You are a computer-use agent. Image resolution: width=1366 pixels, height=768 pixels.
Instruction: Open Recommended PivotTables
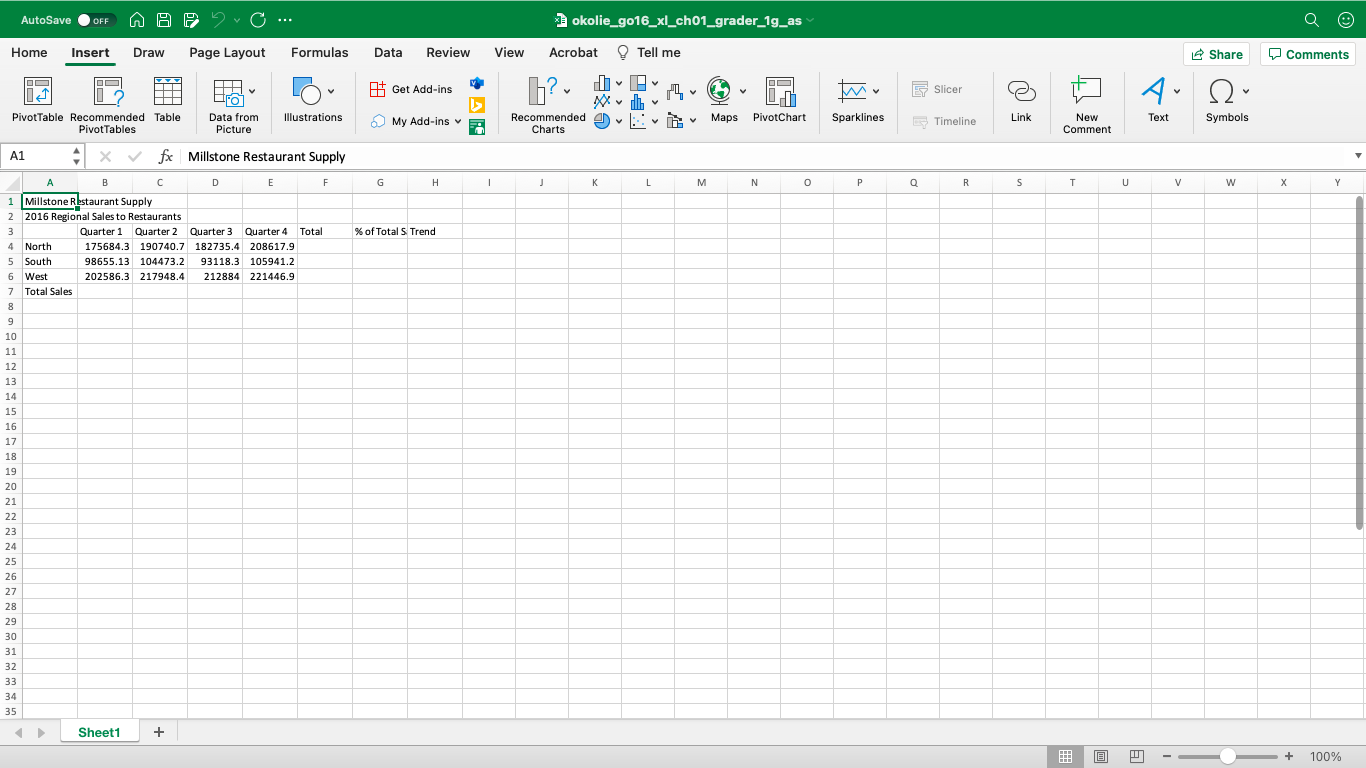point(107,106)
